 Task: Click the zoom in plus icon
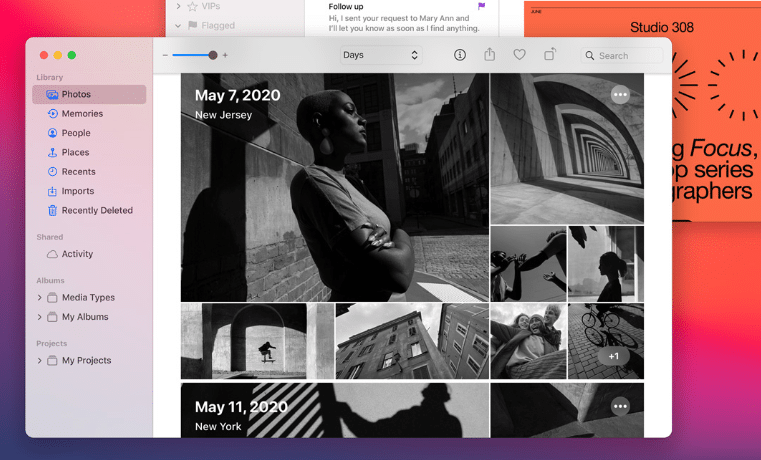point(225,55)
